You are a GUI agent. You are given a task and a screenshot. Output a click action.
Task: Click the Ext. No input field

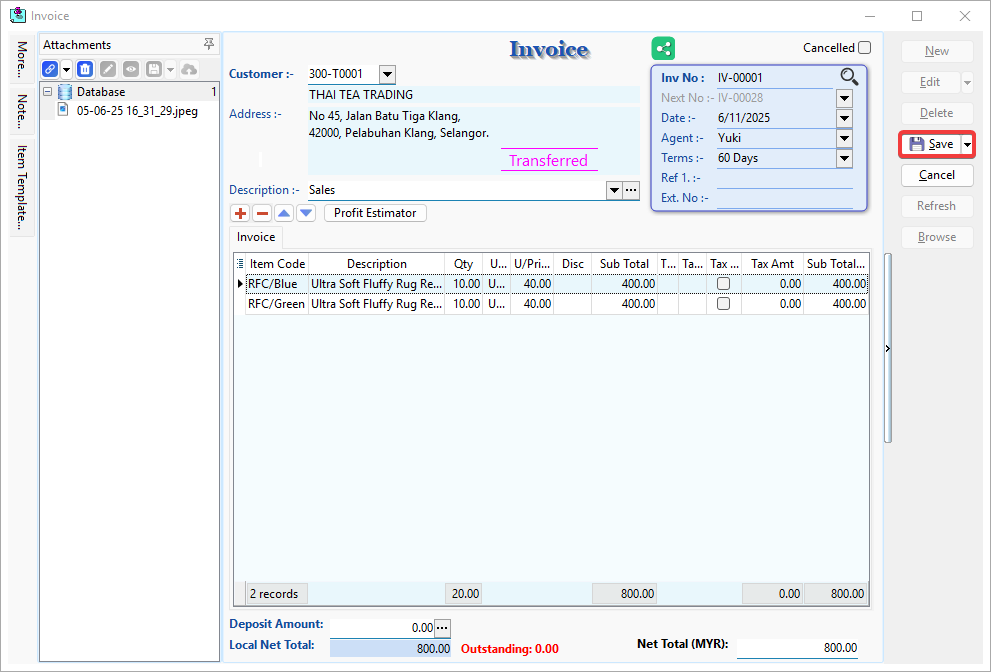coord(784,199)
